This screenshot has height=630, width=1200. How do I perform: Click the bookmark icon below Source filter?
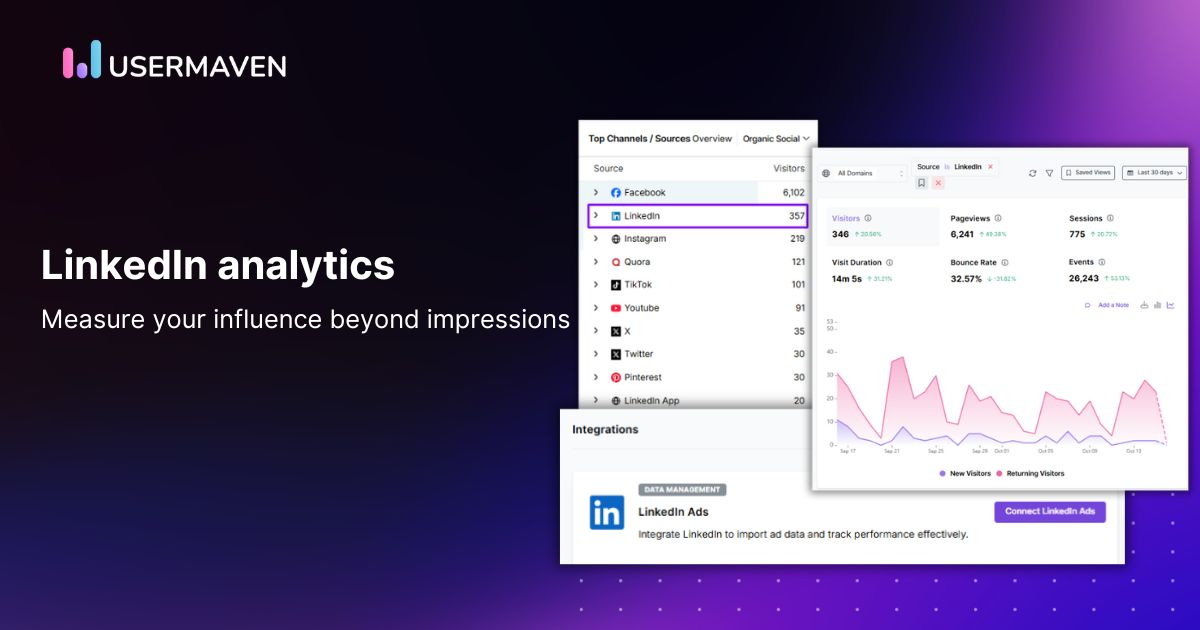[x=922, y=183]
